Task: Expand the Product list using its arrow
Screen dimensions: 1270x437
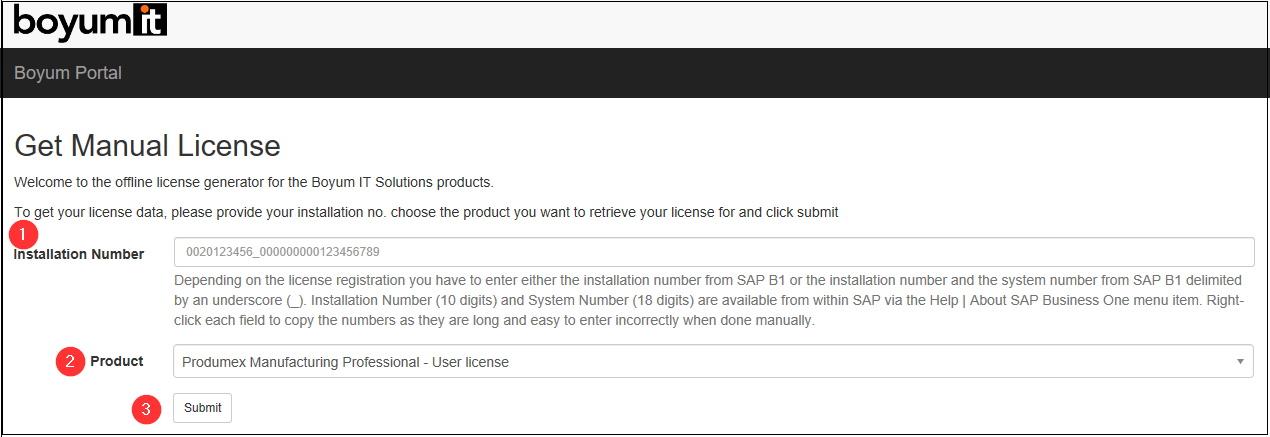Action: coord(1239,362)
